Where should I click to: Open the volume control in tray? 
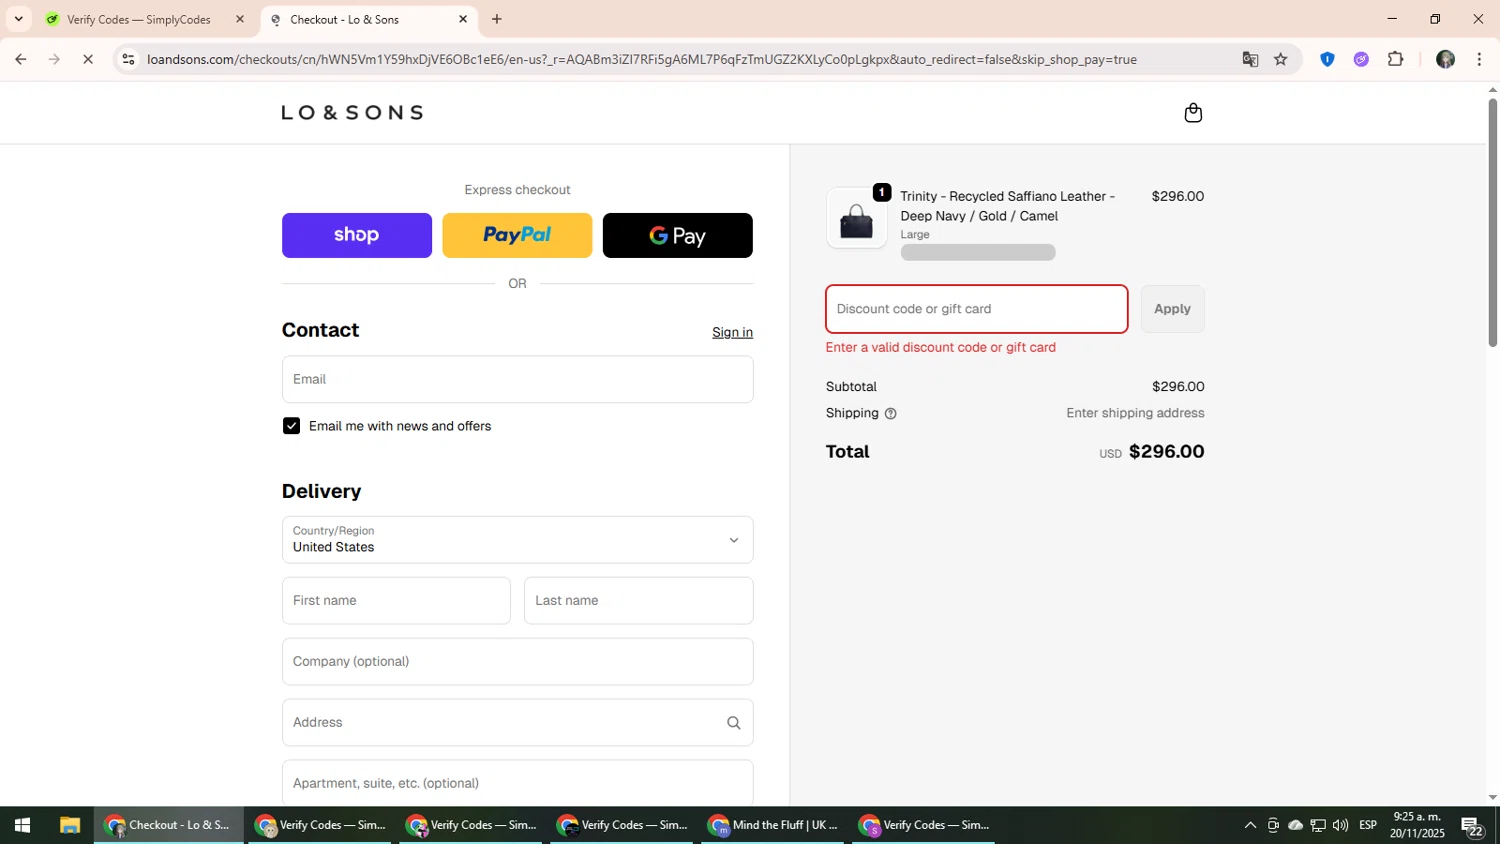tap(1340, 825)
